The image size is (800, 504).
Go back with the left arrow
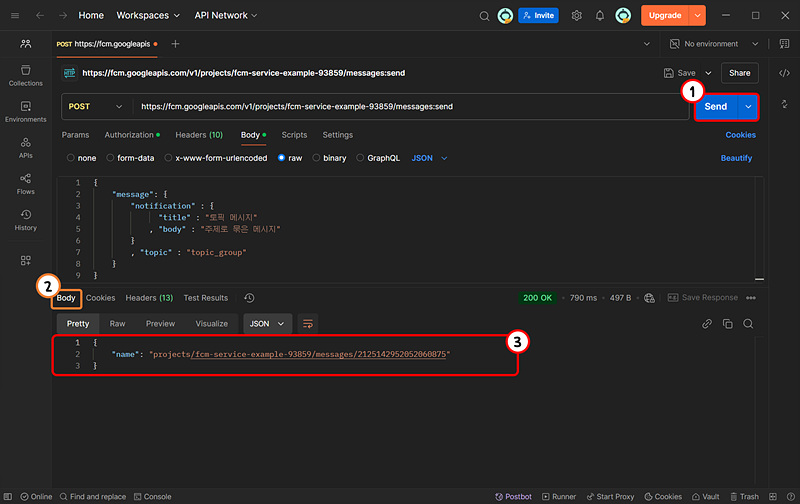pos(40,15)
